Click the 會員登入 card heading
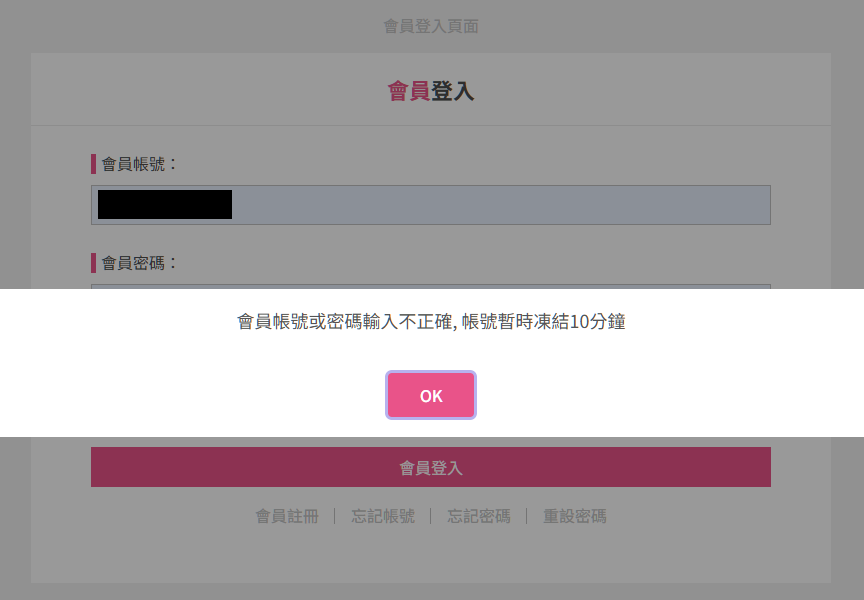The width and height of the screenshot is (864, 600). coord(431,91)
